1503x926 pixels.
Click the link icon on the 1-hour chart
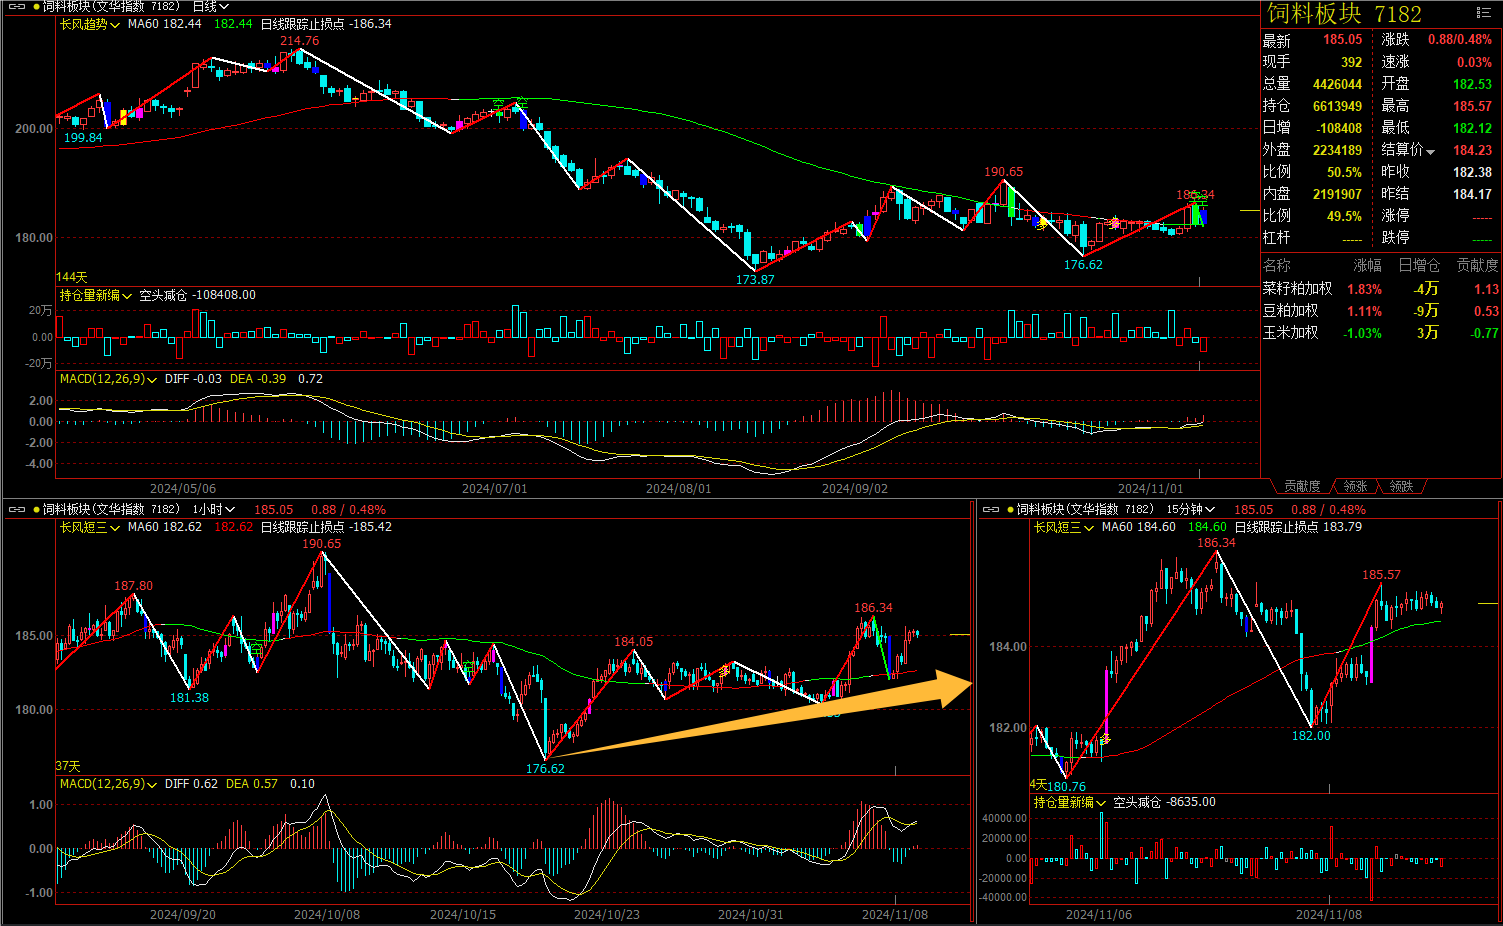(16, 510)
